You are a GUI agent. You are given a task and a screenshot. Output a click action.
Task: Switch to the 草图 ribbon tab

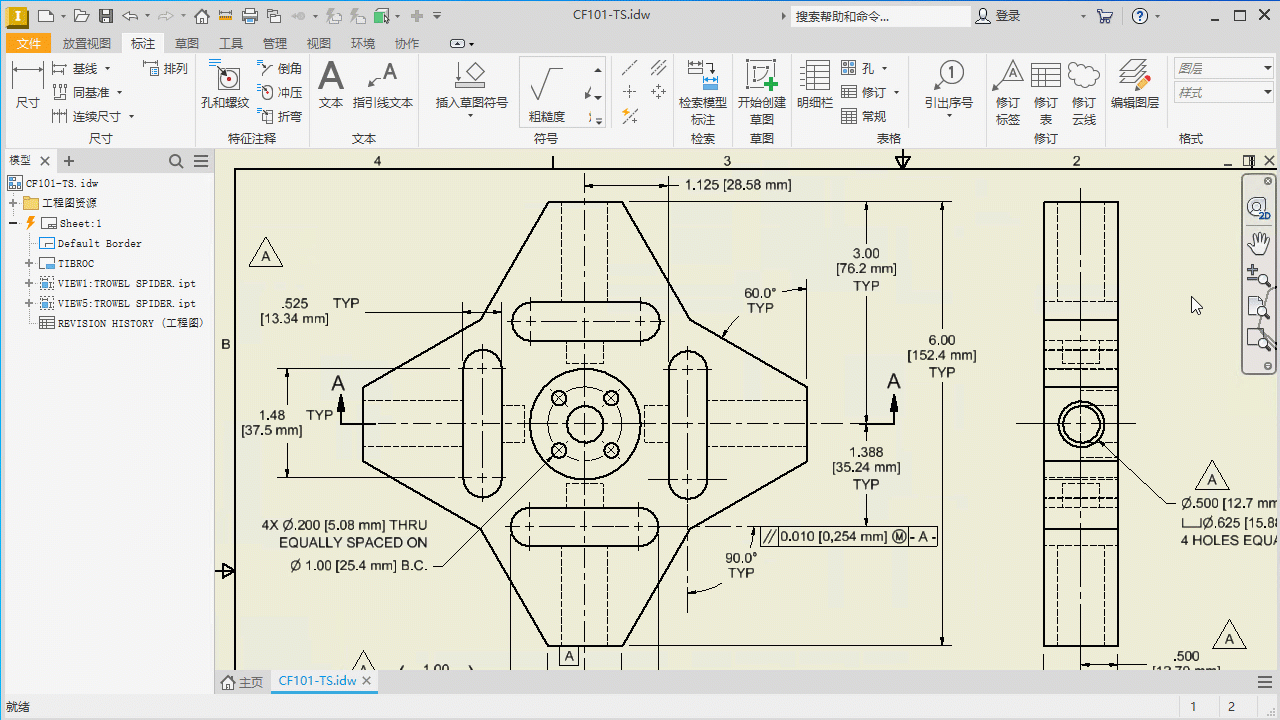pos(187,43)
